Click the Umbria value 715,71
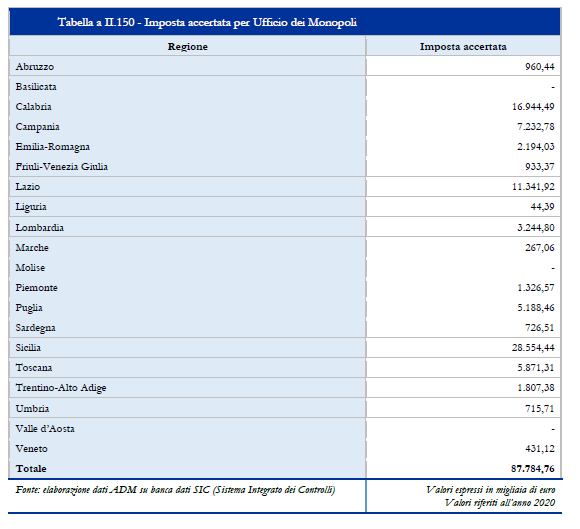This screenshot has height=529, width=580. pos(540,408)
